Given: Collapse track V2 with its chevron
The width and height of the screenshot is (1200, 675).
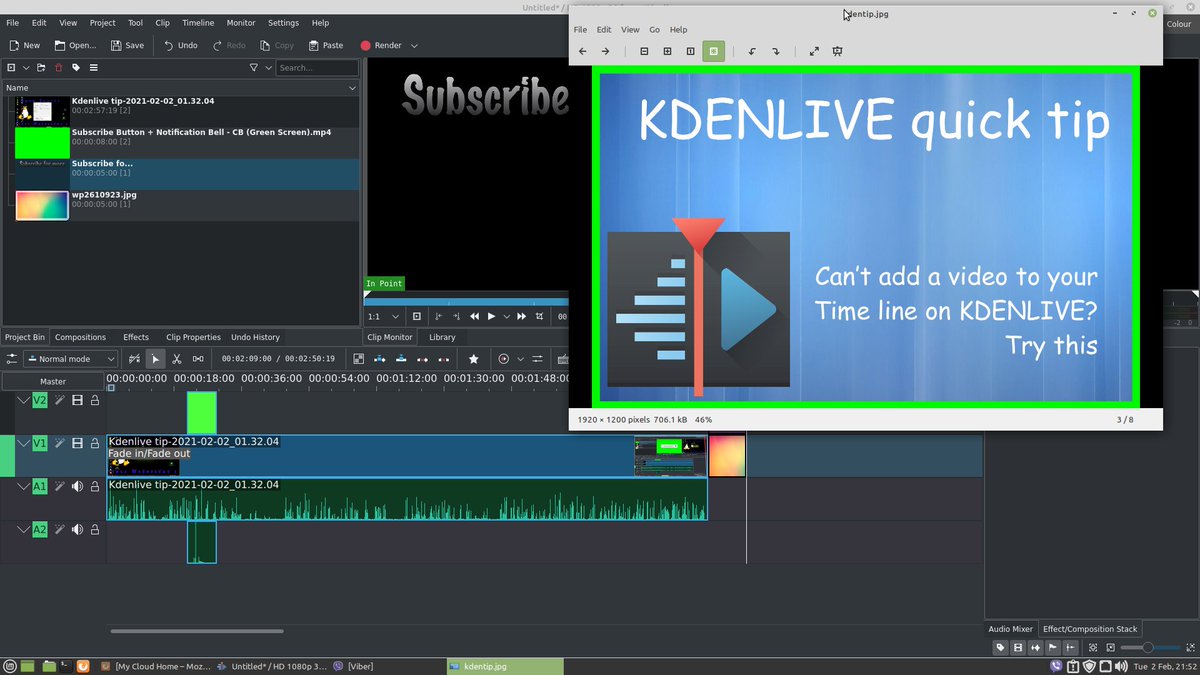Looking at the screenshot, I should (23, 400).
